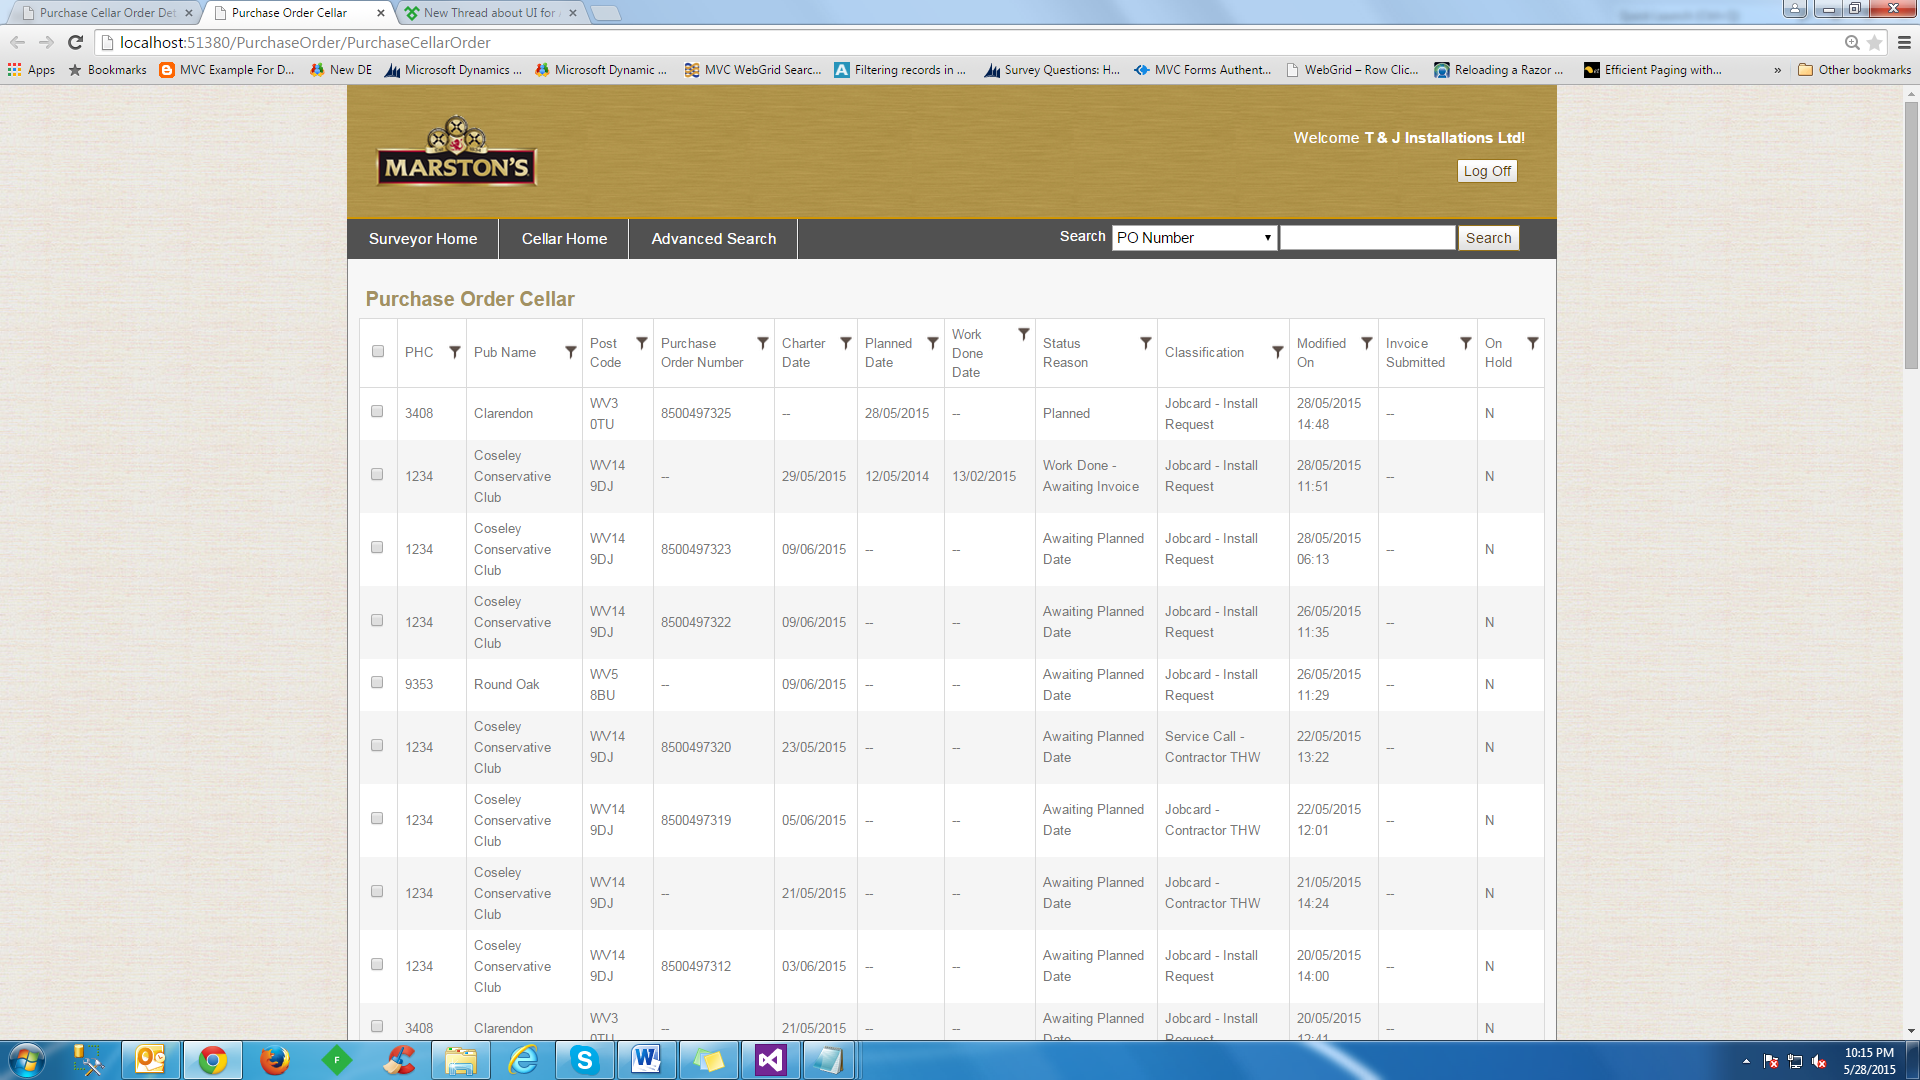The height and width of the screenshot is (1080, 1920).
Task: Open the Cellar Home menu item
Action: point(564,239)
